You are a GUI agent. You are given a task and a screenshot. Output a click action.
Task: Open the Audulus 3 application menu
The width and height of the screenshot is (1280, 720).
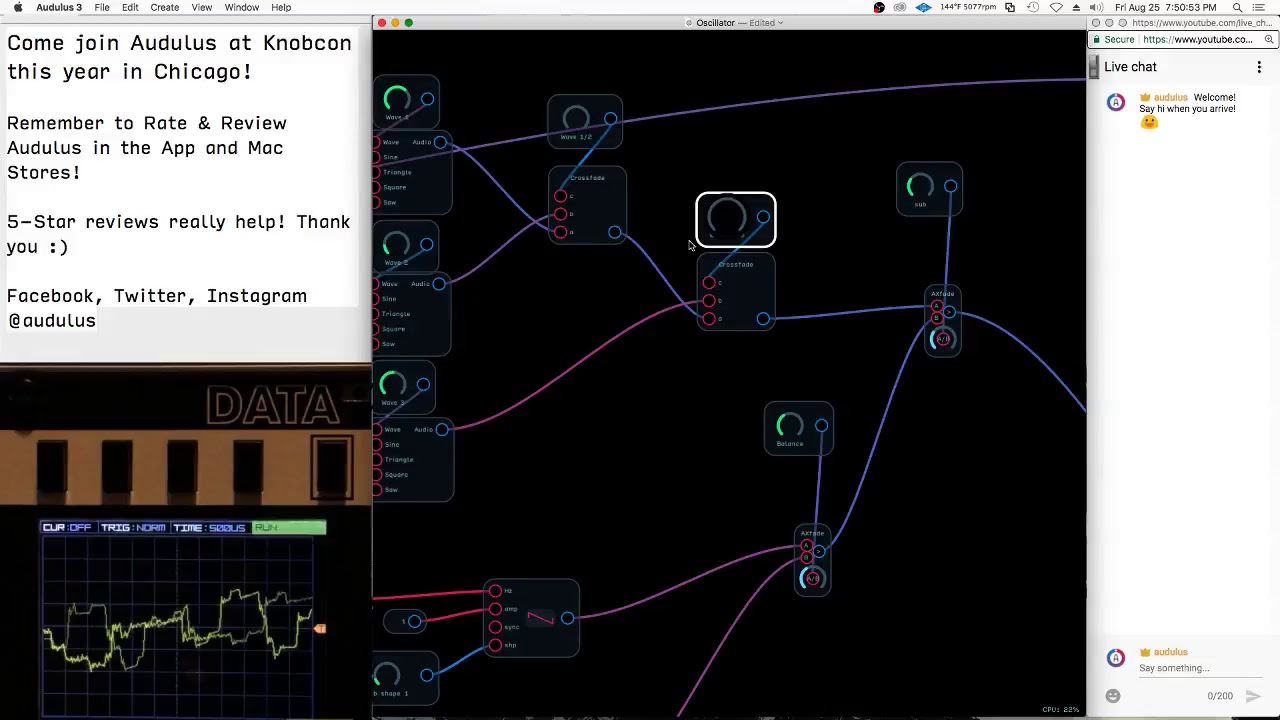(x=59, y=7)
